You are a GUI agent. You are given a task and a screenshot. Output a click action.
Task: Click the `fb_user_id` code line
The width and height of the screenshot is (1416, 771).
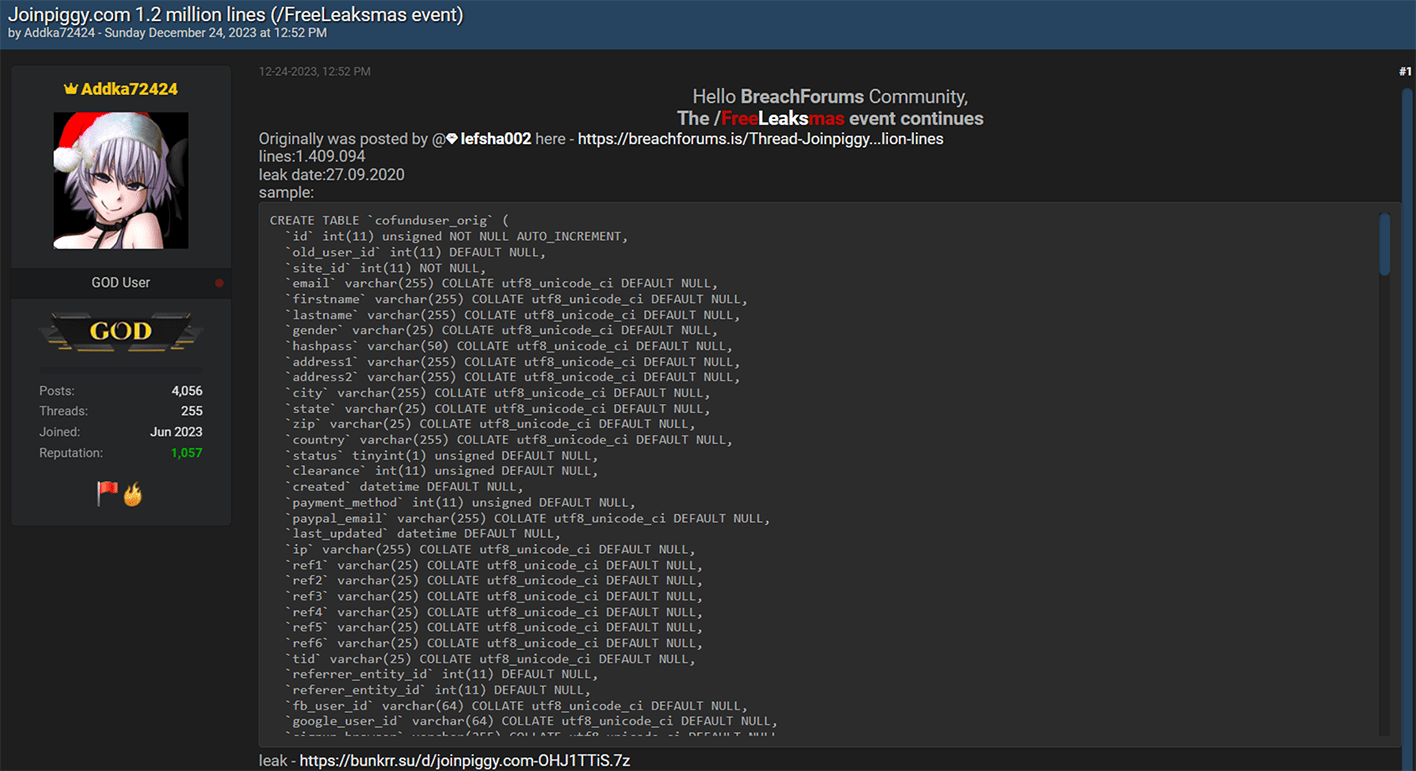point(517,706)
